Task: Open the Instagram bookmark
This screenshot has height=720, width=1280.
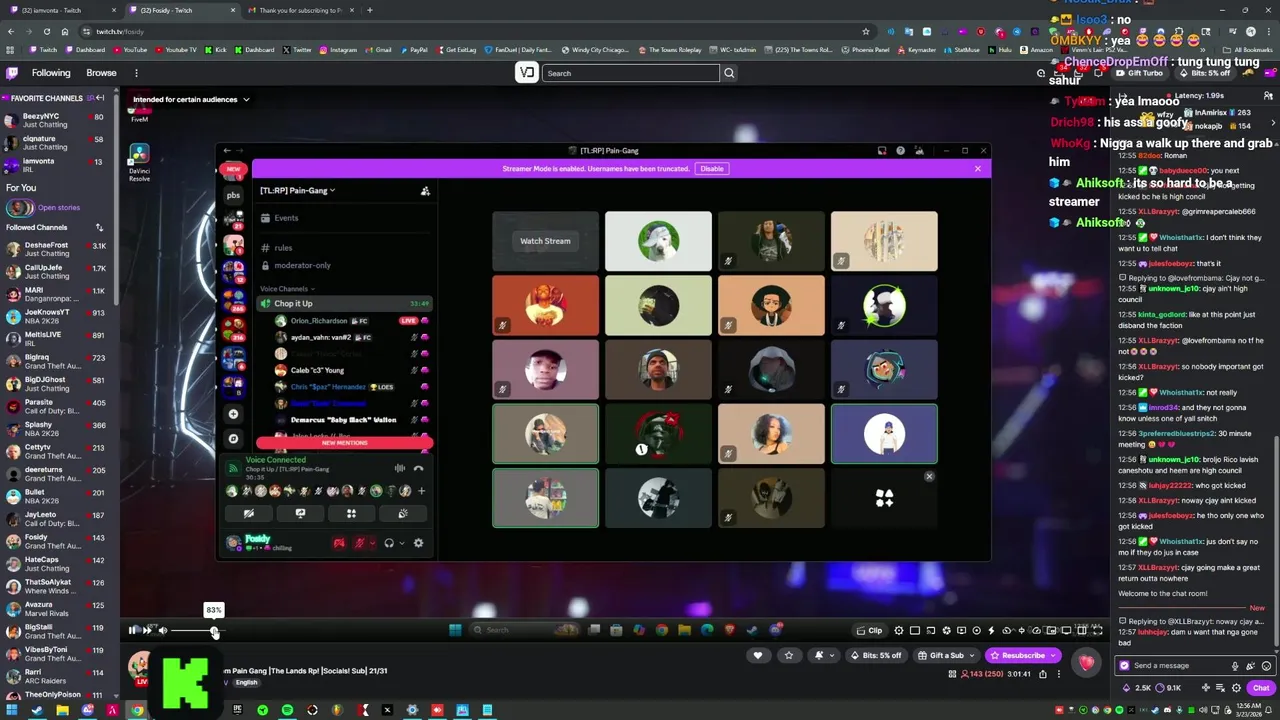Action: [x=338, y=50]
